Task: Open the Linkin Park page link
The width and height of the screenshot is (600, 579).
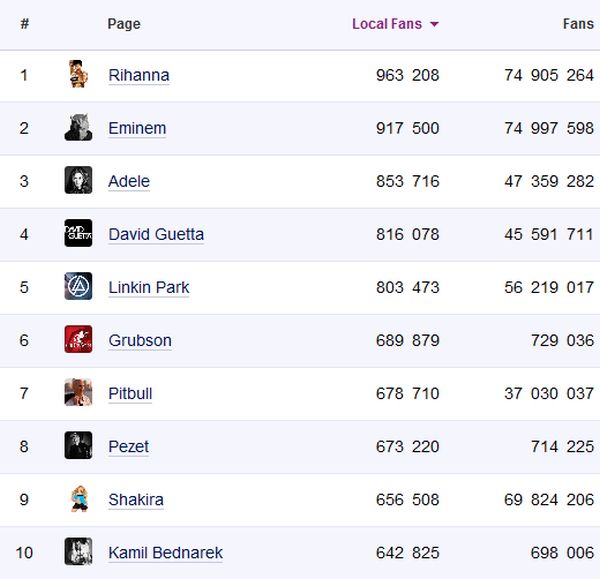Action: coord(149,287)
